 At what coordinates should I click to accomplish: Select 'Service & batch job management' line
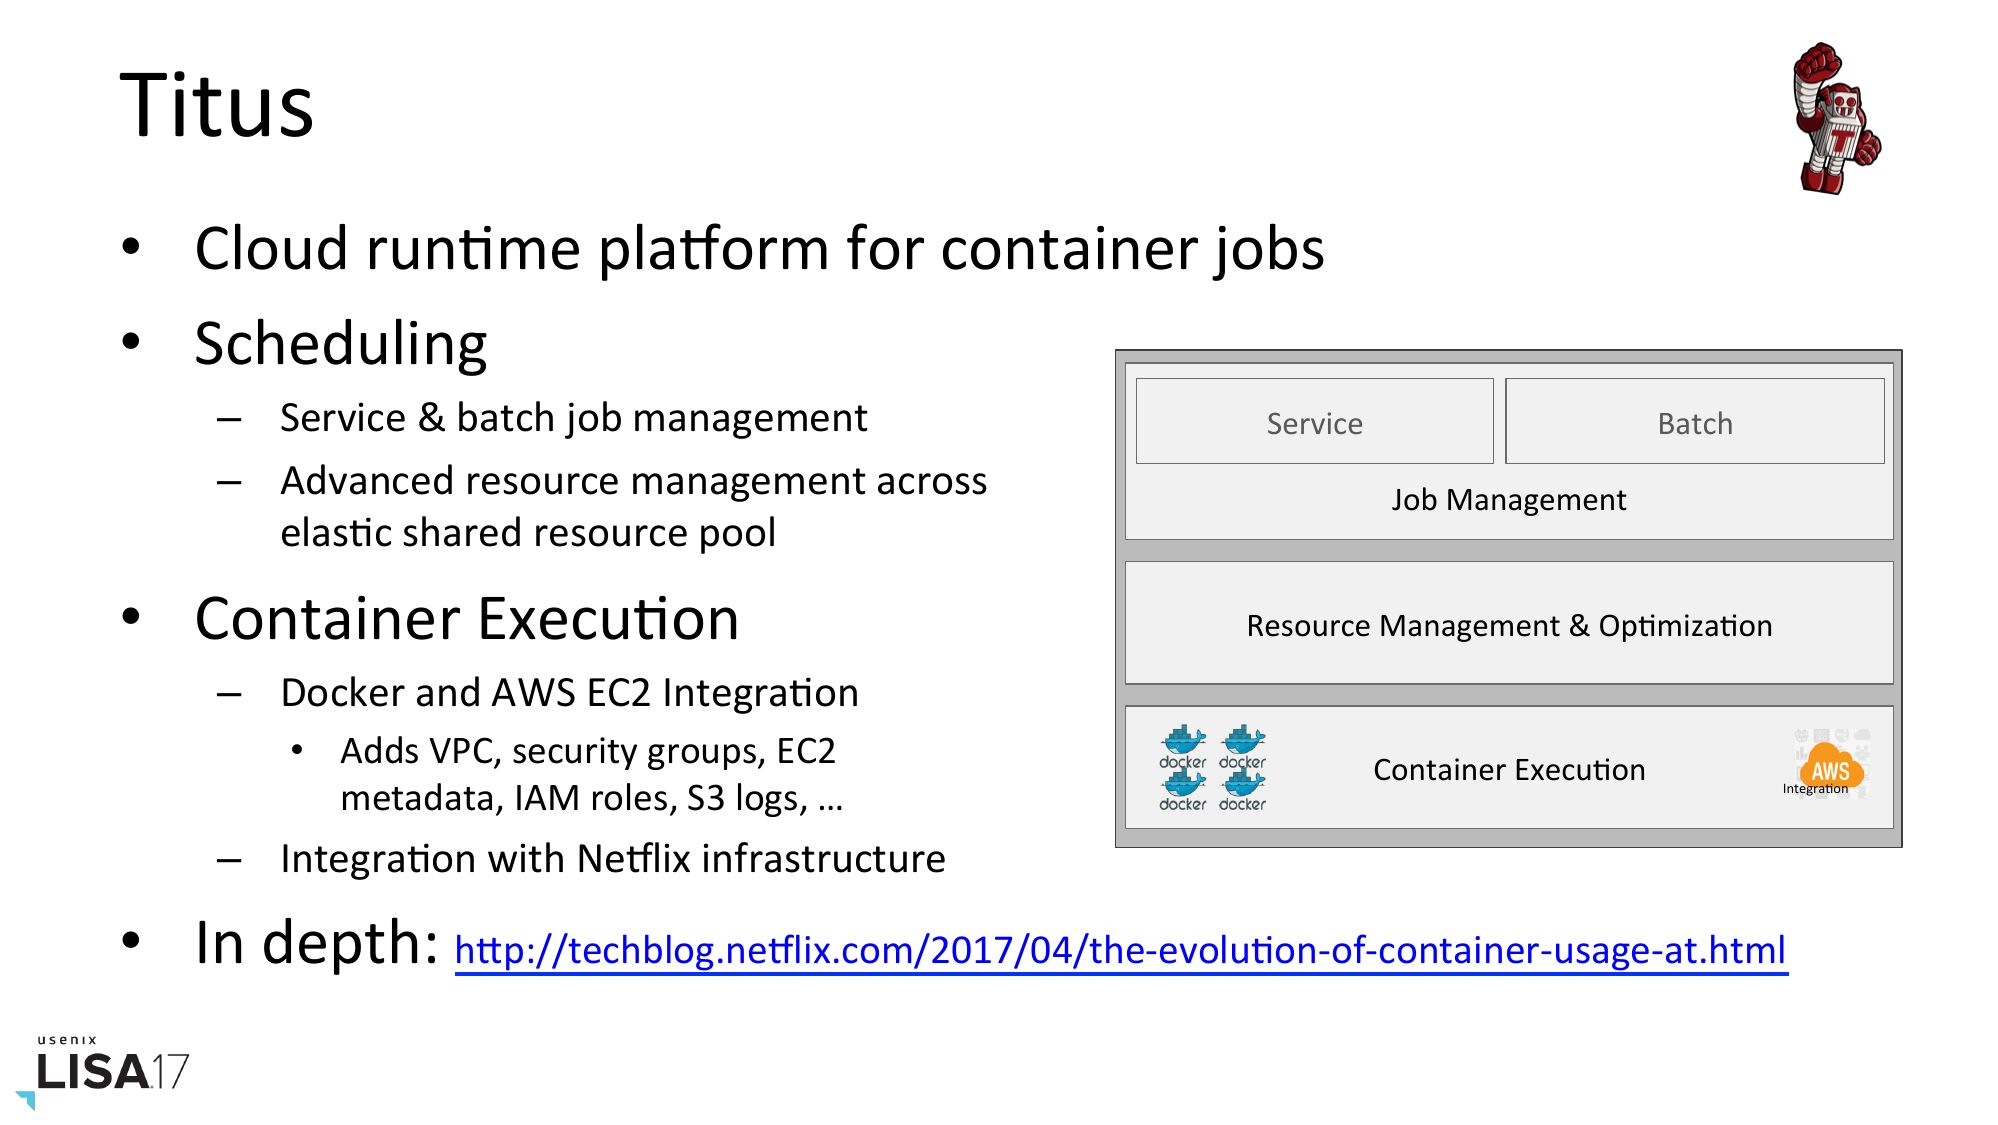click(x=573, y=418)
